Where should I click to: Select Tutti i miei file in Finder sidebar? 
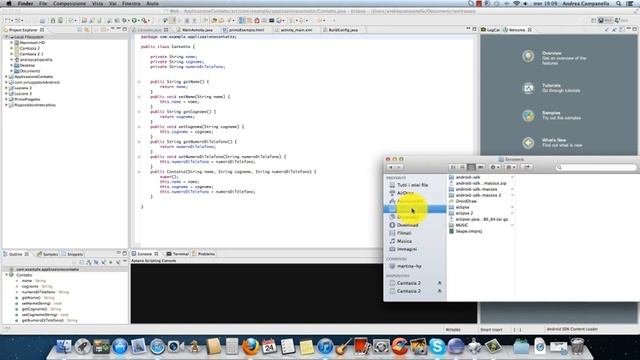412,185
